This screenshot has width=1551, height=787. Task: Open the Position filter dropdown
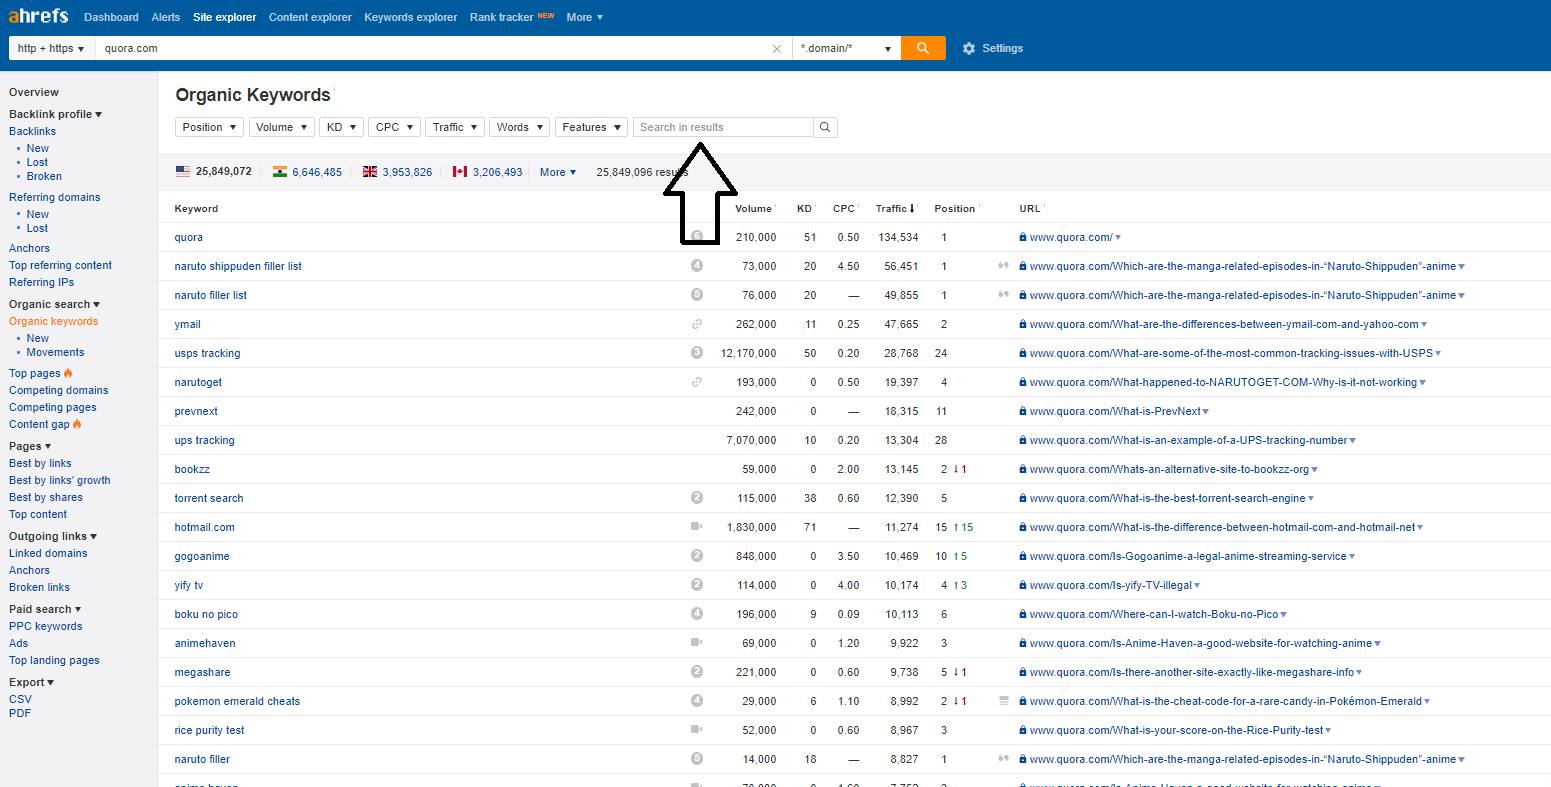209,127
